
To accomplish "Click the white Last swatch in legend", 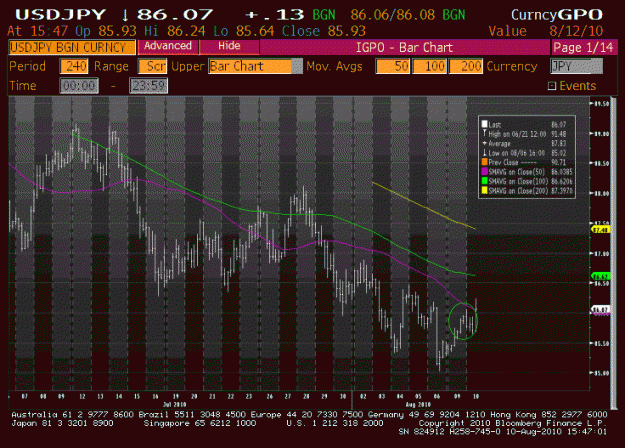I will coord(484,124).
